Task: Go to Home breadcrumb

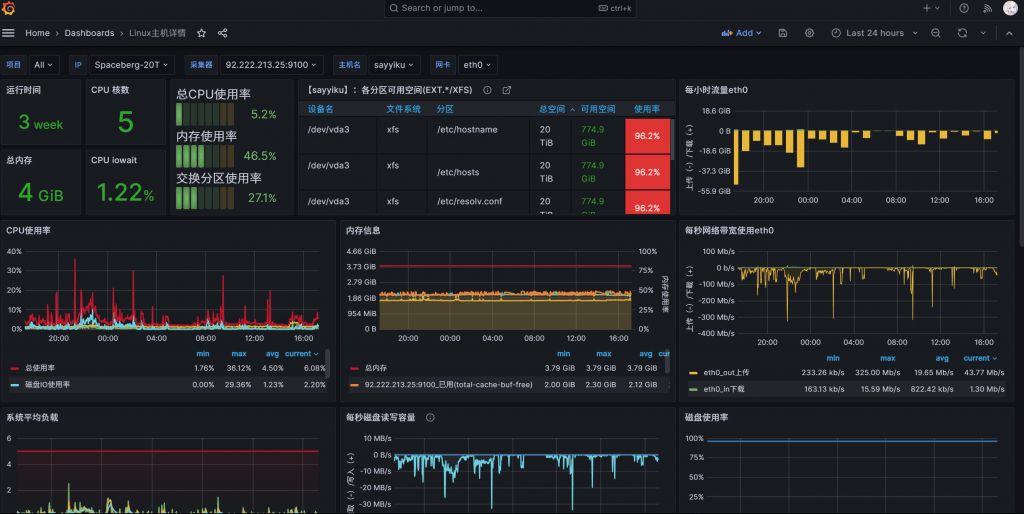Action: click(37, 33)
